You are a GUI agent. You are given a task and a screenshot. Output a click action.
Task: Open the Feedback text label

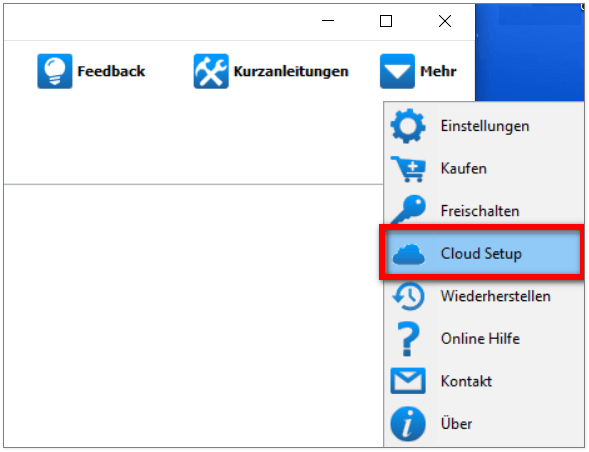111,71
